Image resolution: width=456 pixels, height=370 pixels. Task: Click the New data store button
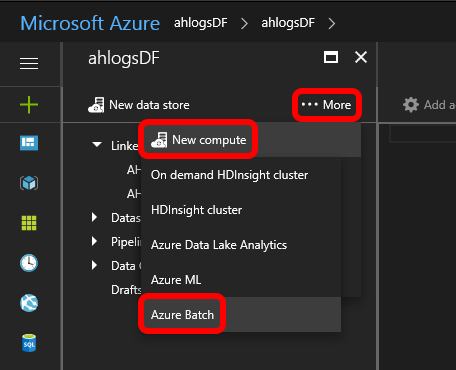click(x=139, y=105)
